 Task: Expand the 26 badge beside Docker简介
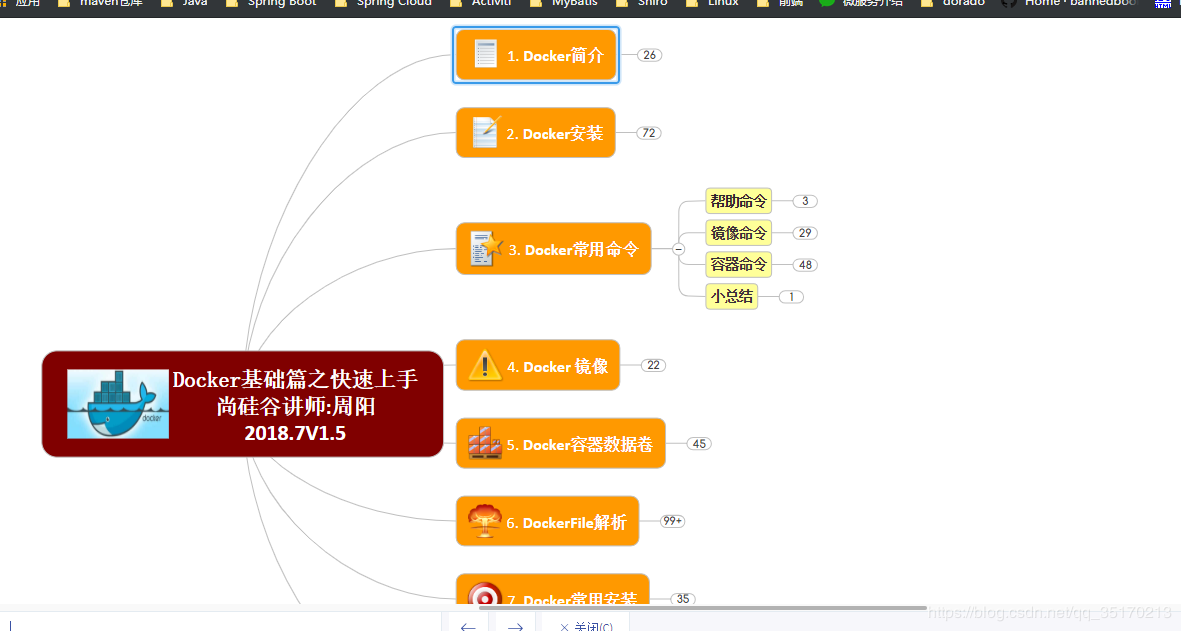pyautogui.click(x=649, y=55)
